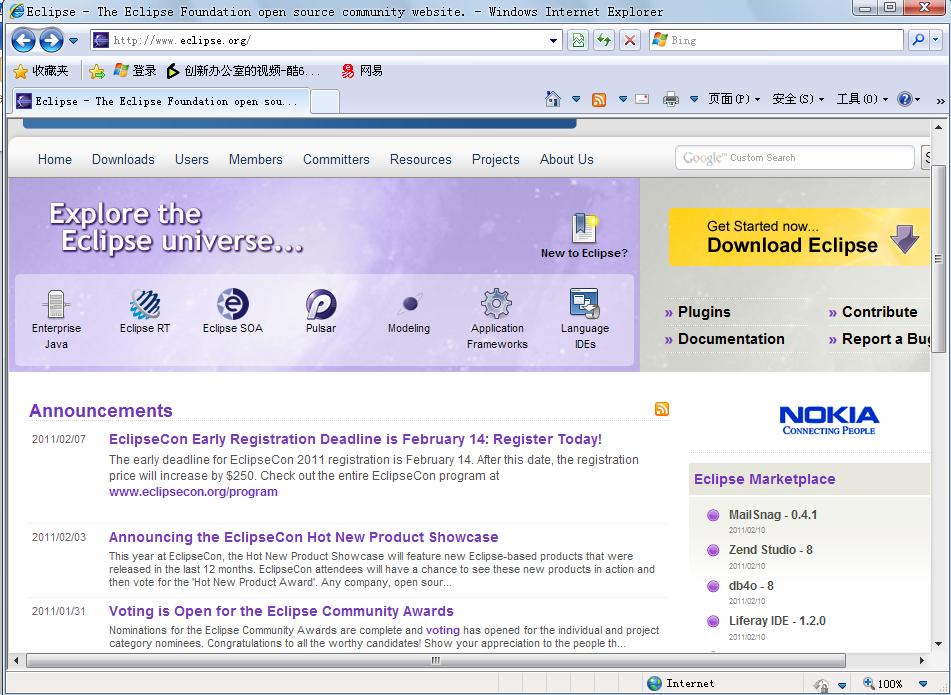Open the Enterprise Java server icon
The image size is (951, 695).
coord(56,303)
